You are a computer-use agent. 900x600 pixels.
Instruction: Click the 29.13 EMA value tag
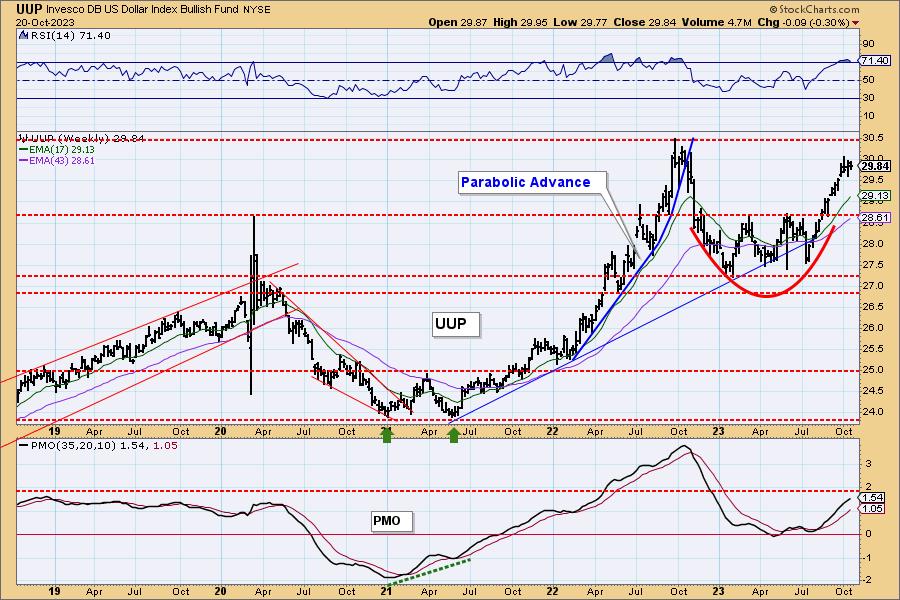point(875,196)
